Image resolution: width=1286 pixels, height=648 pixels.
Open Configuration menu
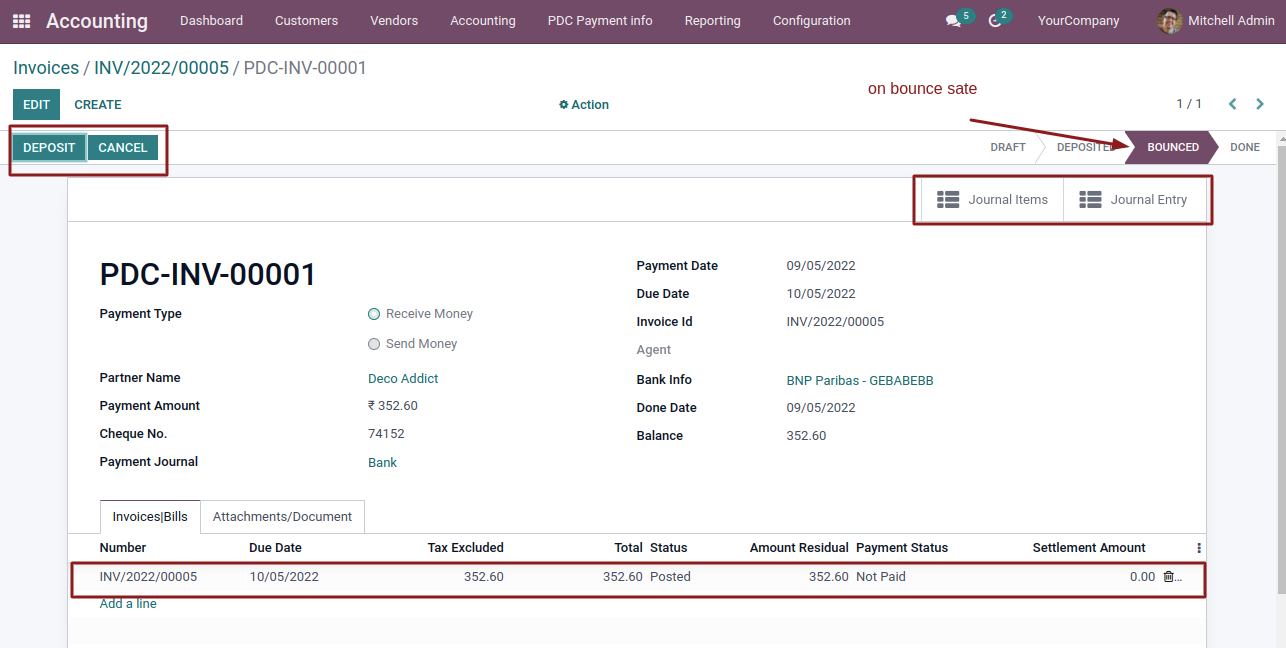tap(812, 21)
